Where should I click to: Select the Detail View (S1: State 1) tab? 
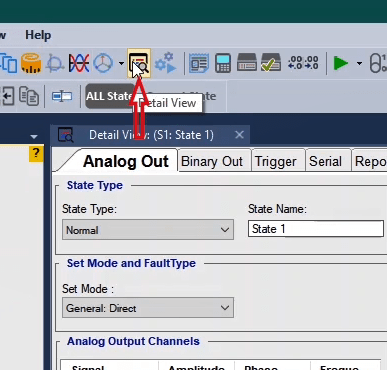(x=151, y=135)
